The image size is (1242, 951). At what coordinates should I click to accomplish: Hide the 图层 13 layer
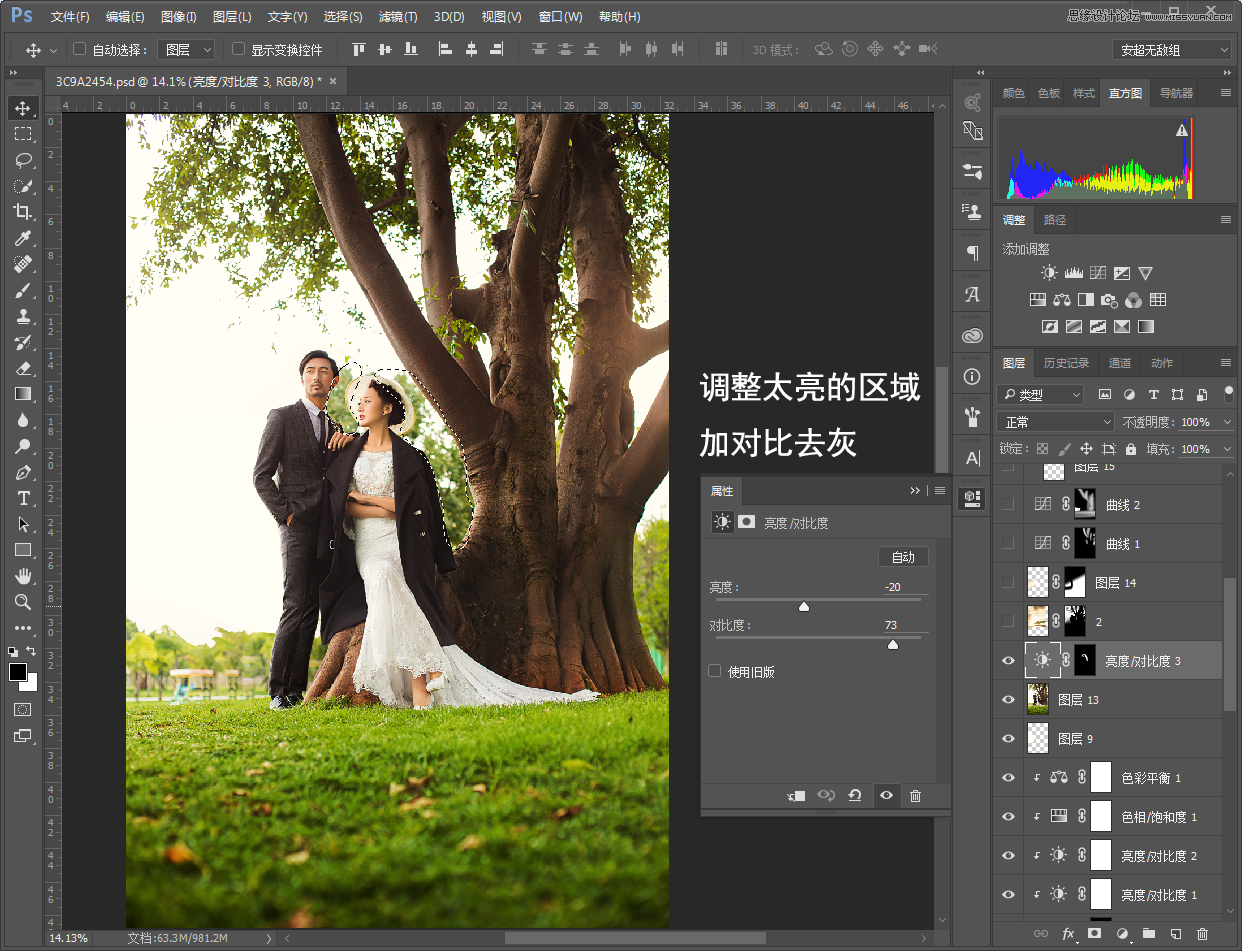tap(1008, 699)
